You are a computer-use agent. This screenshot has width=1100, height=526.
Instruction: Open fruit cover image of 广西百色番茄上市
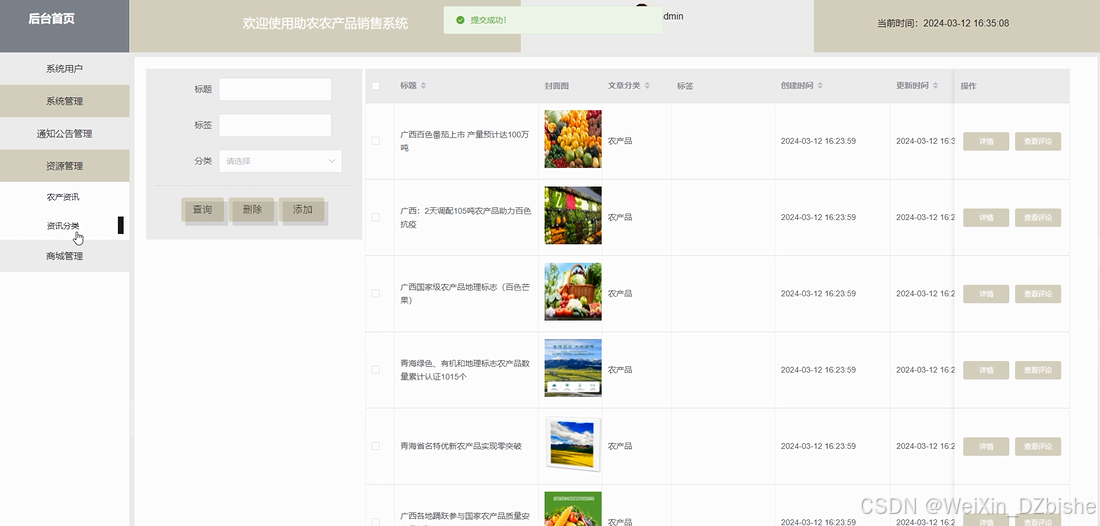coord(572,139)
